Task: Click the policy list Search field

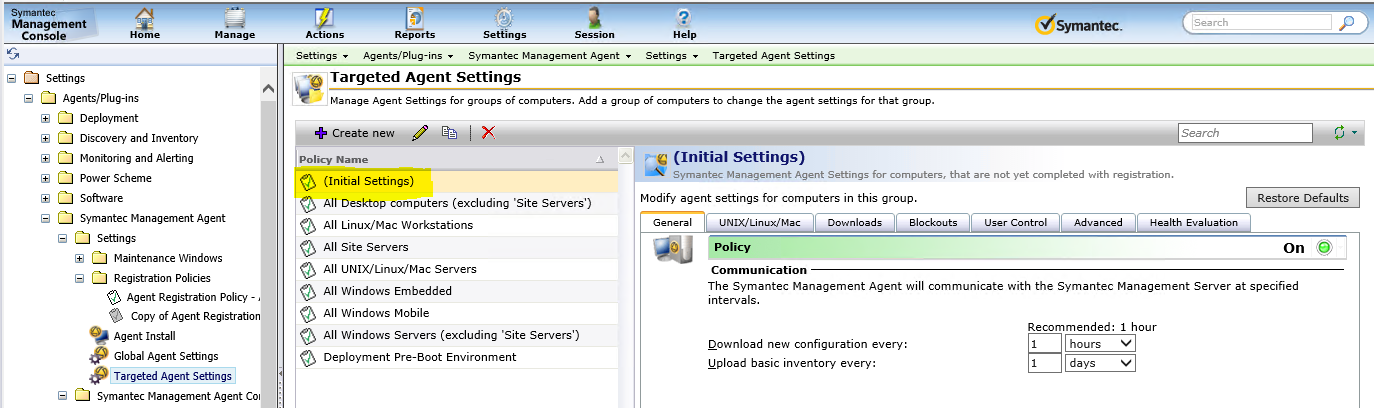Action: [1244, 133]
